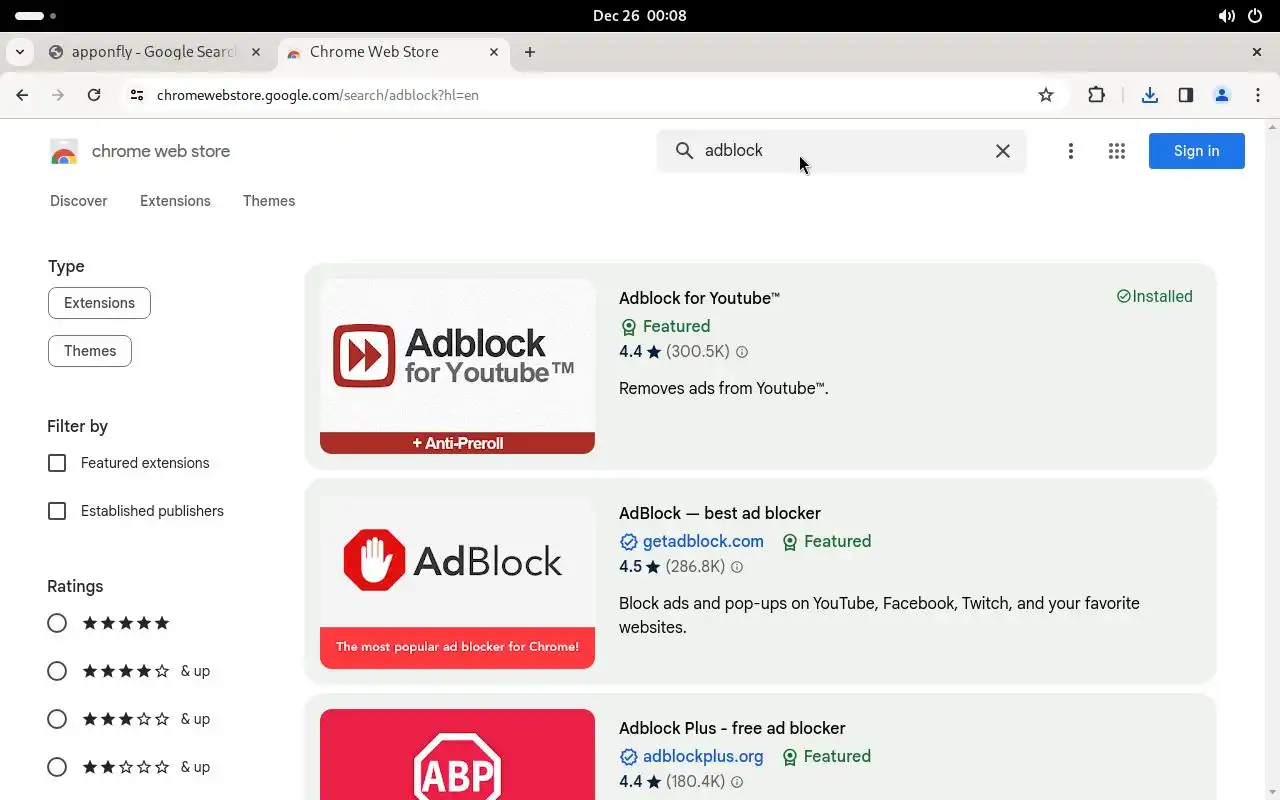Open the store's more options dots
Image resolution: width=1280 pixels, height=800 pixels.
[1071, 151]
